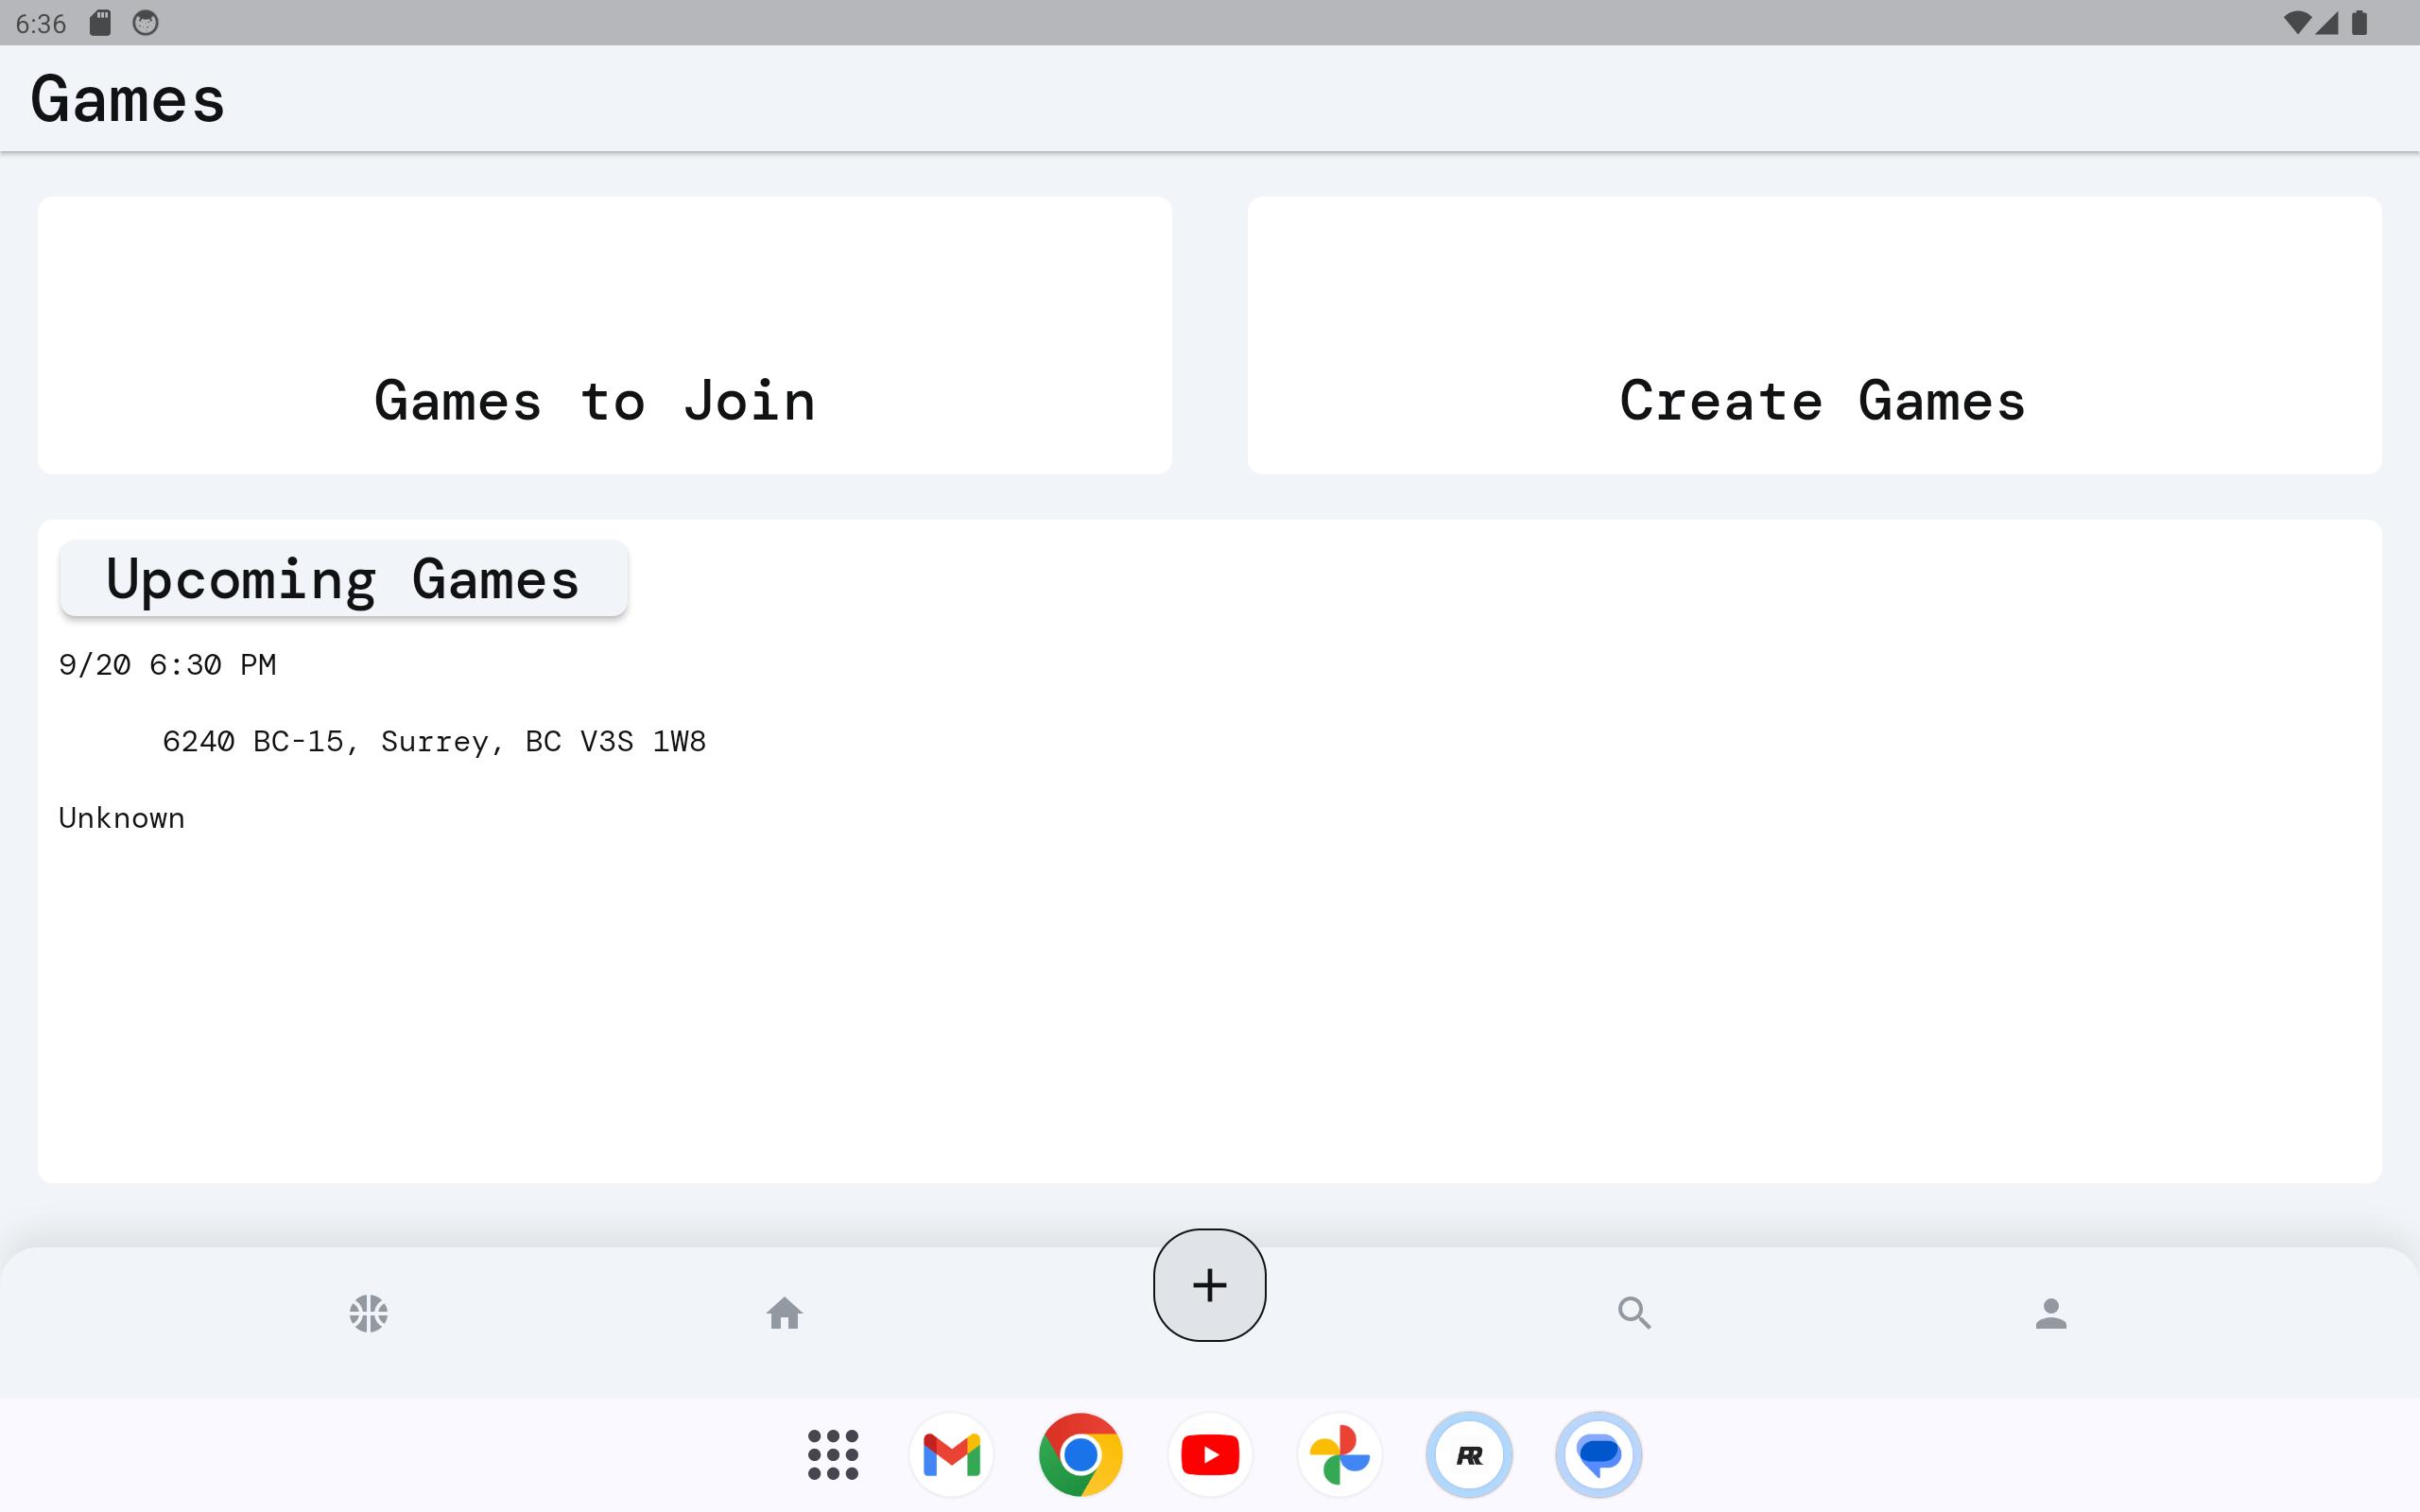This screenshot has height=1512, width=2420.
Task: Launch Chrome from the taskbar
Action: click(x=1080, y=1454)
